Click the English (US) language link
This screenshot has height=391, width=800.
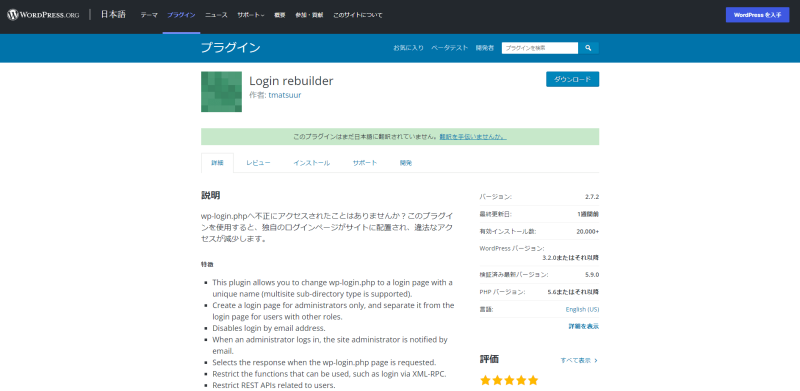pos(582,309)
